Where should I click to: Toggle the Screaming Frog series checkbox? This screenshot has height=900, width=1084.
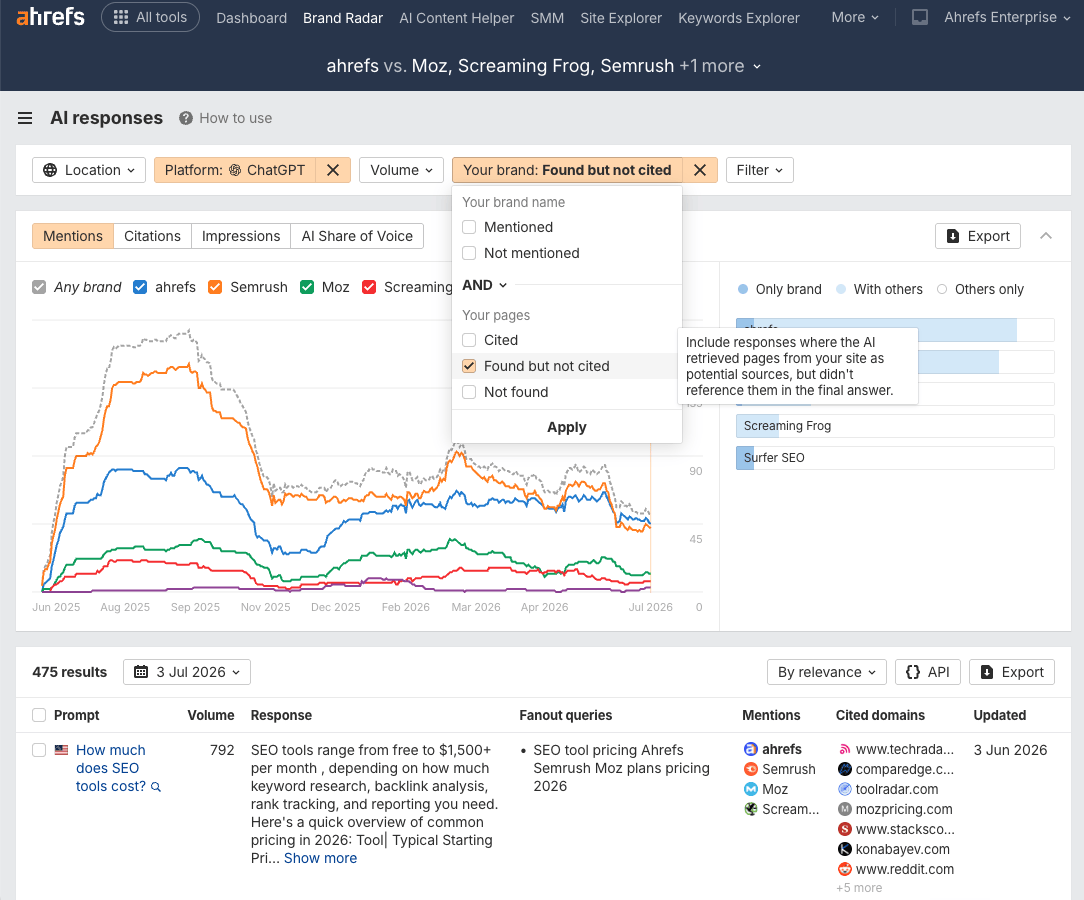coord(369,287)
